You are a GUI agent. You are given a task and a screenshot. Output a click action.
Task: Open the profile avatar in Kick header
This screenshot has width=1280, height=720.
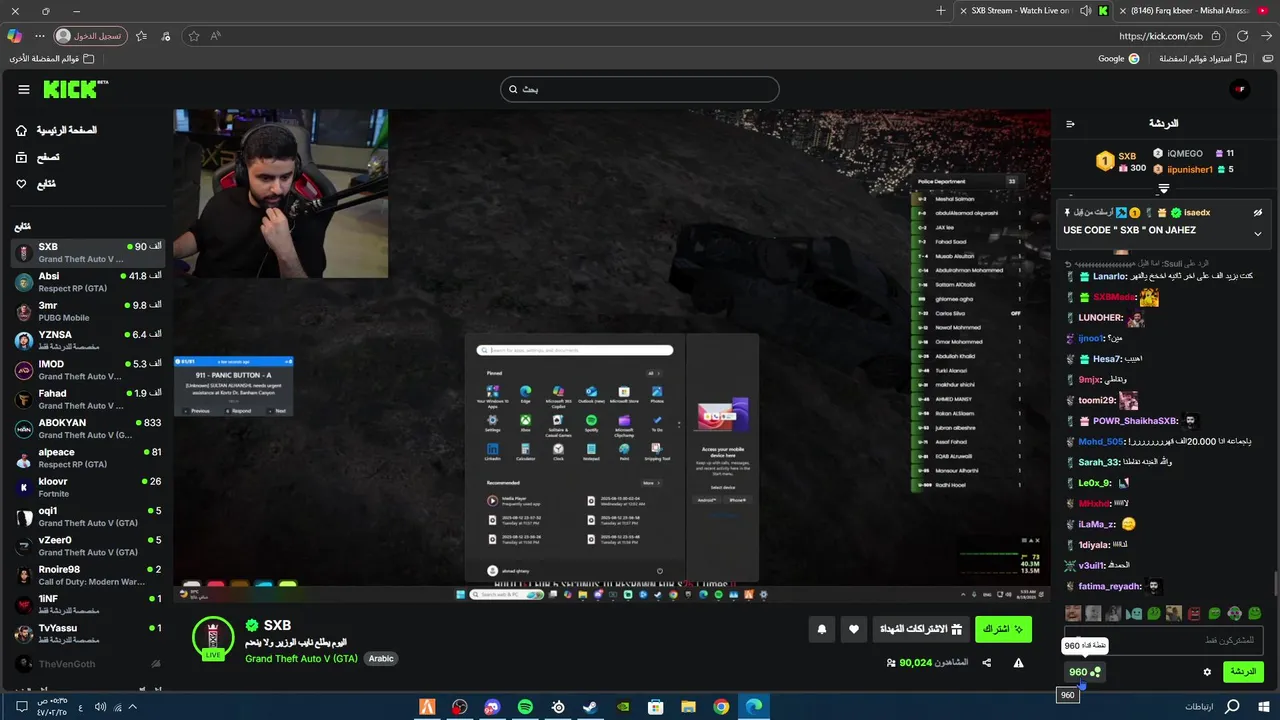1240,90
